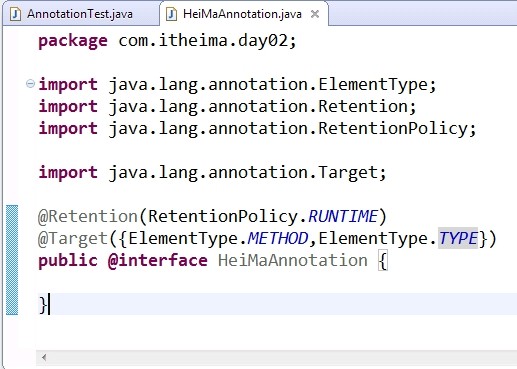517x369 pixels.
Task: Collapse the import statements fold
Action: [x=30, y=83]
